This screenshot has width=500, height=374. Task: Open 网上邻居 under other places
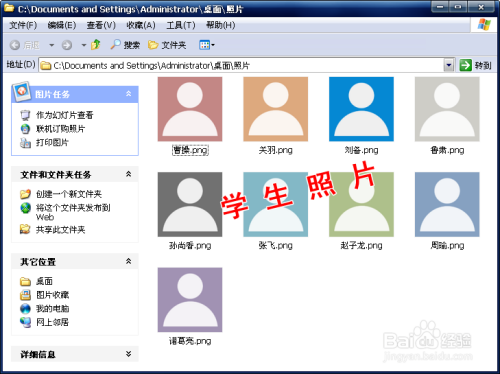coord(52,322)
